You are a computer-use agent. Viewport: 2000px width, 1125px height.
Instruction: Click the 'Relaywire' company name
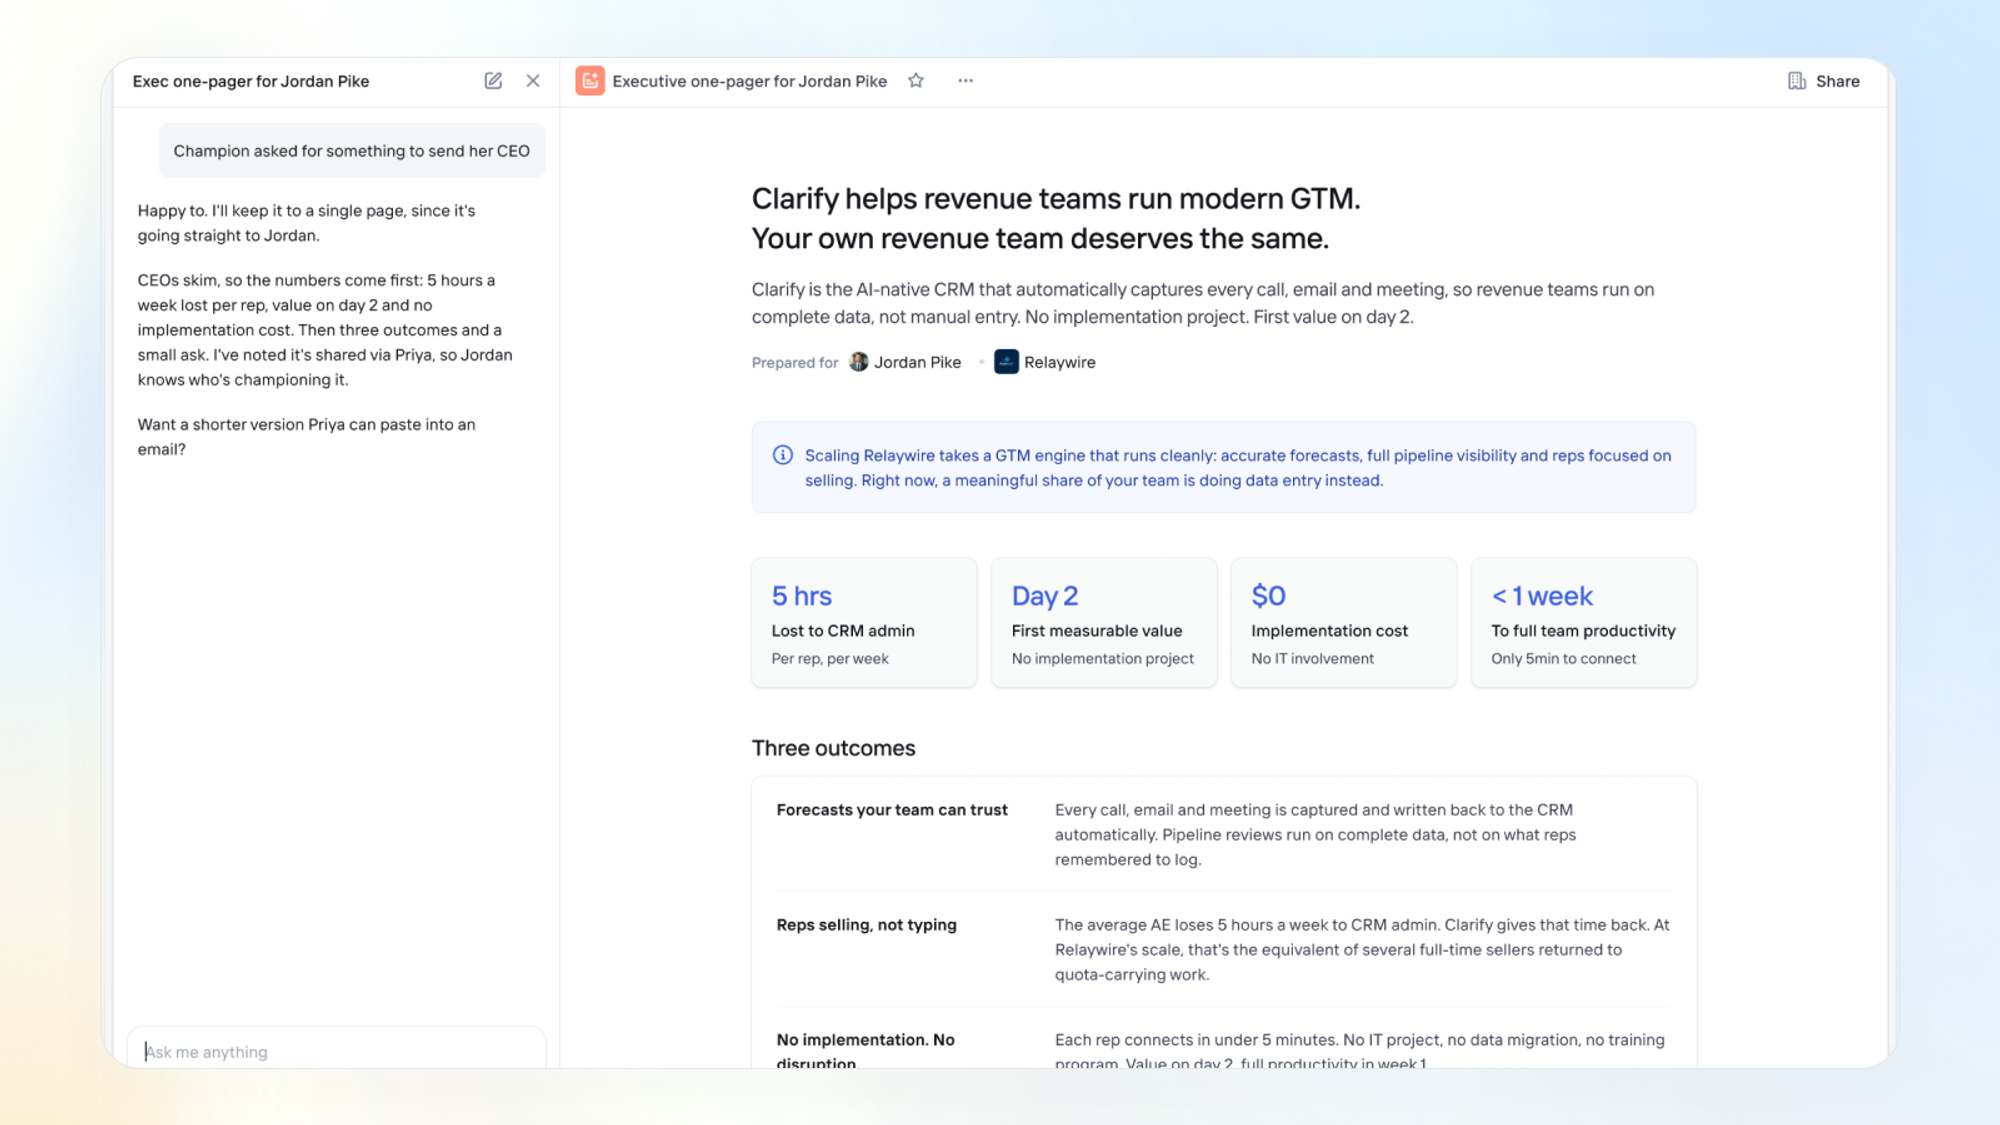1060,362
